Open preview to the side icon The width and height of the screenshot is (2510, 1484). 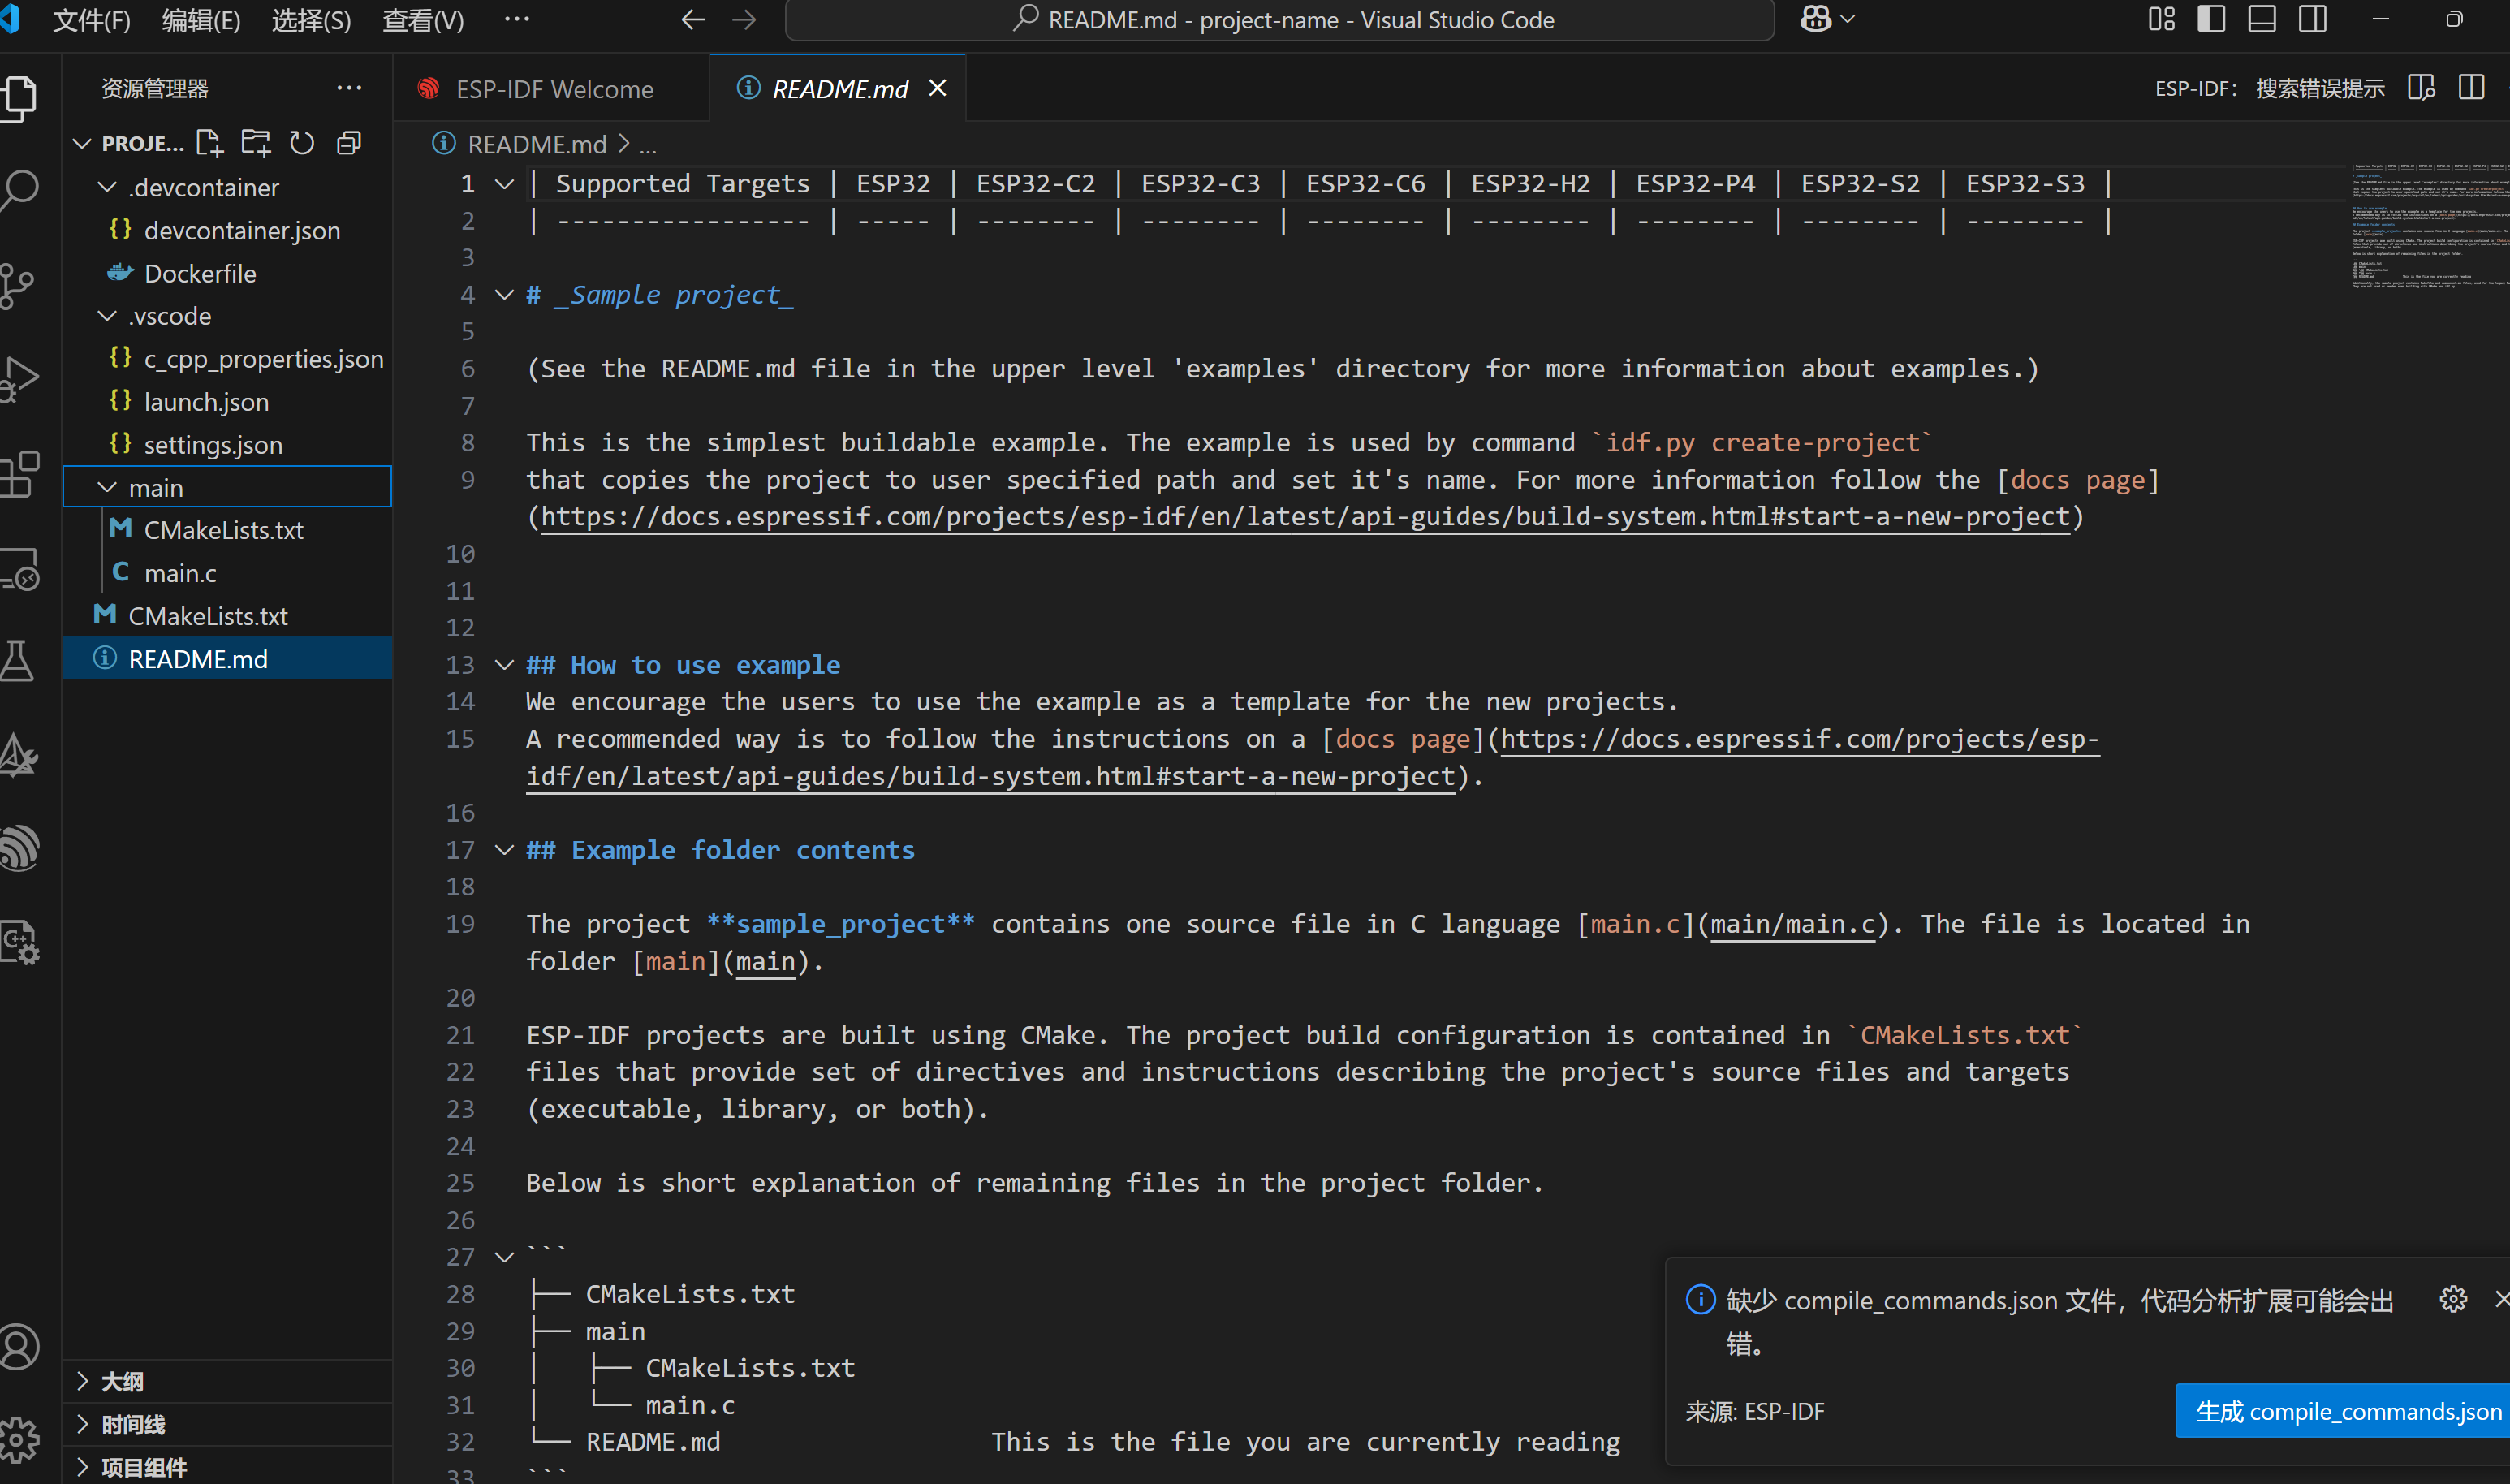click(2421, 88)
